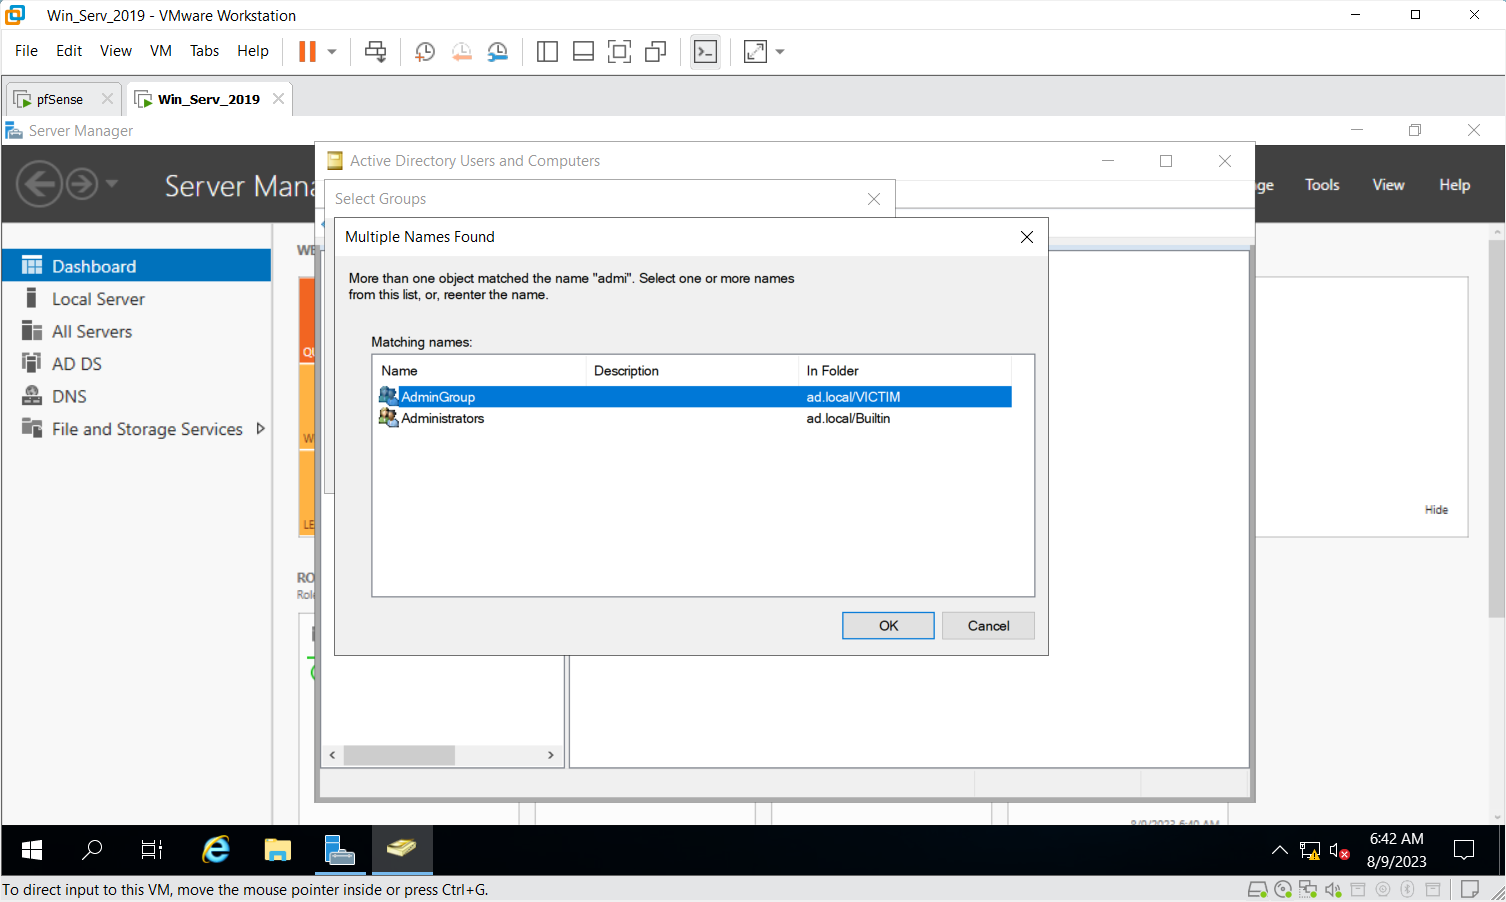Click Active Directory Users taskbar icon

(402, 850)
